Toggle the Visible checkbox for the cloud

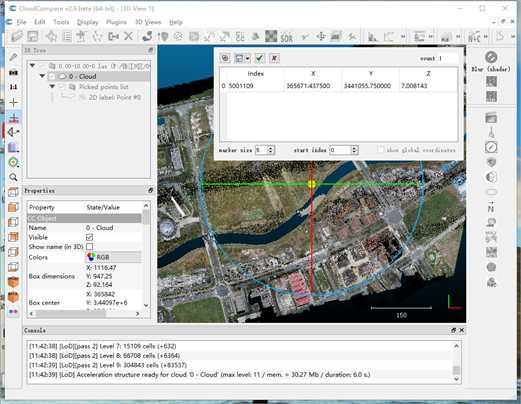pyautogui.click(x=89, y=237)
